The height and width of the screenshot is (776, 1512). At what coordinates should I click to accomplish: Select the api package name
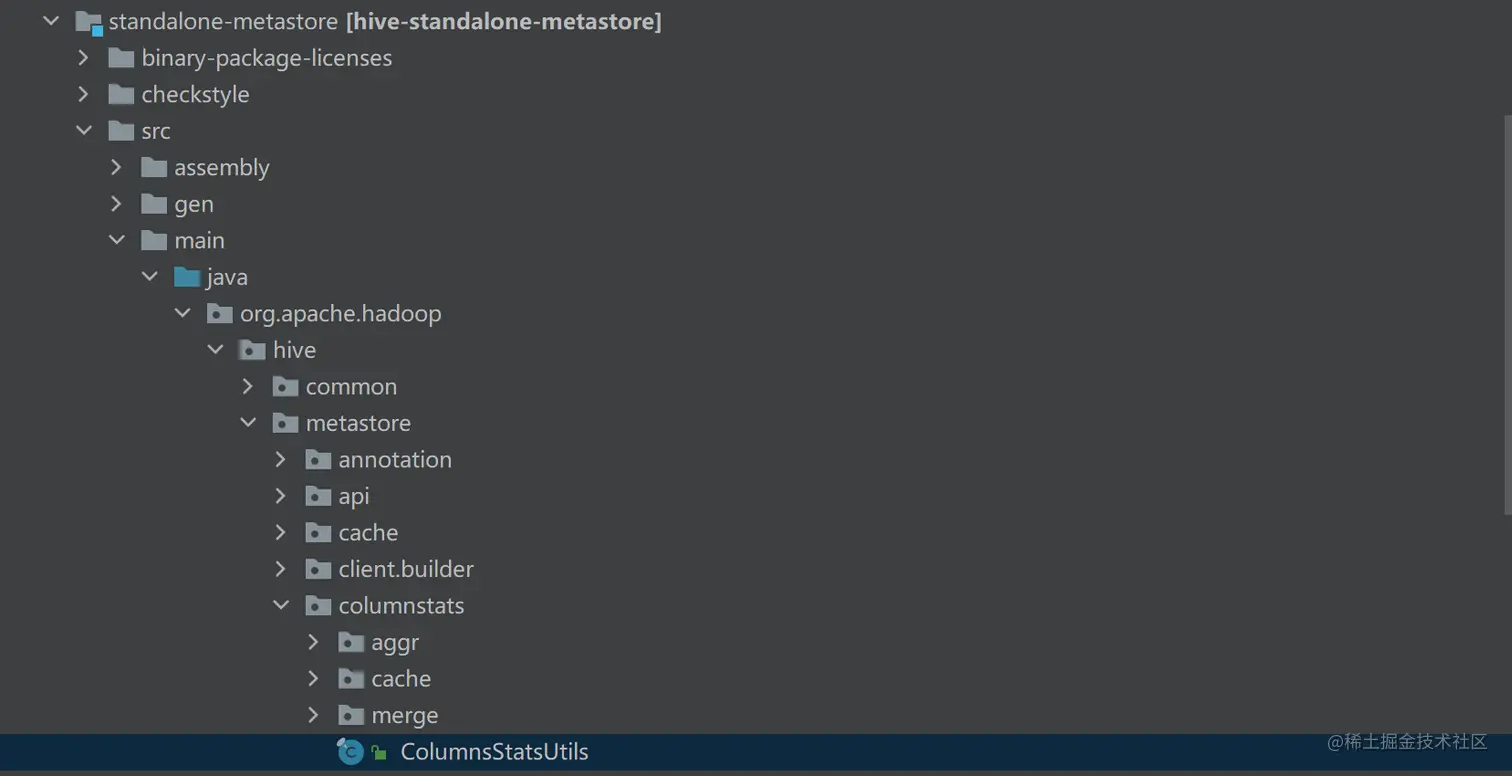[354, 497]
